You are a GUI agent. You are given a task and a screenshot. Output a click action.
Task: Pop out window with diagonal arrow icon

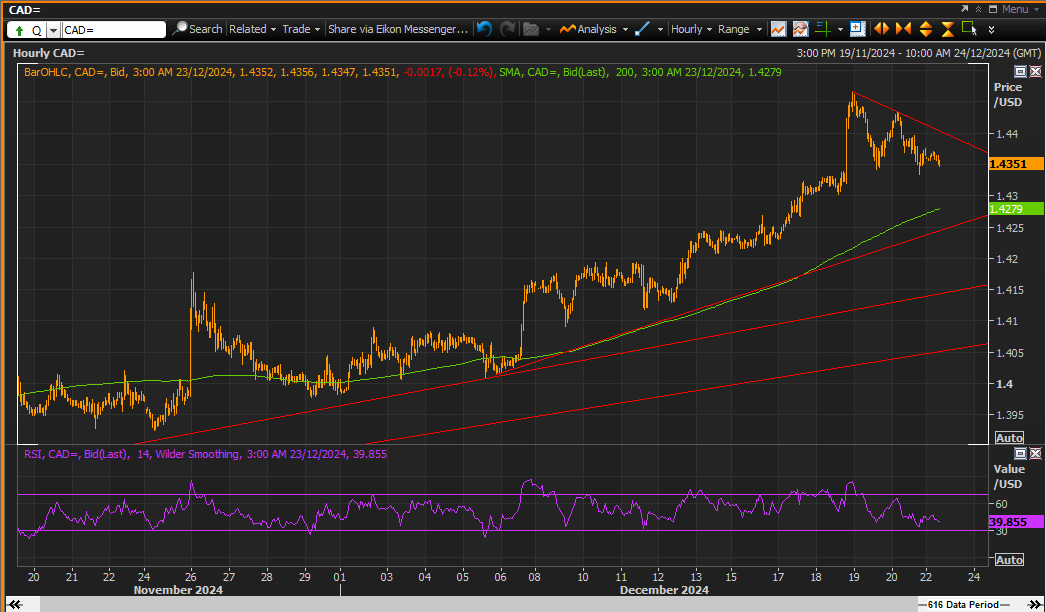pyautogui.click(x=965, y=9)
